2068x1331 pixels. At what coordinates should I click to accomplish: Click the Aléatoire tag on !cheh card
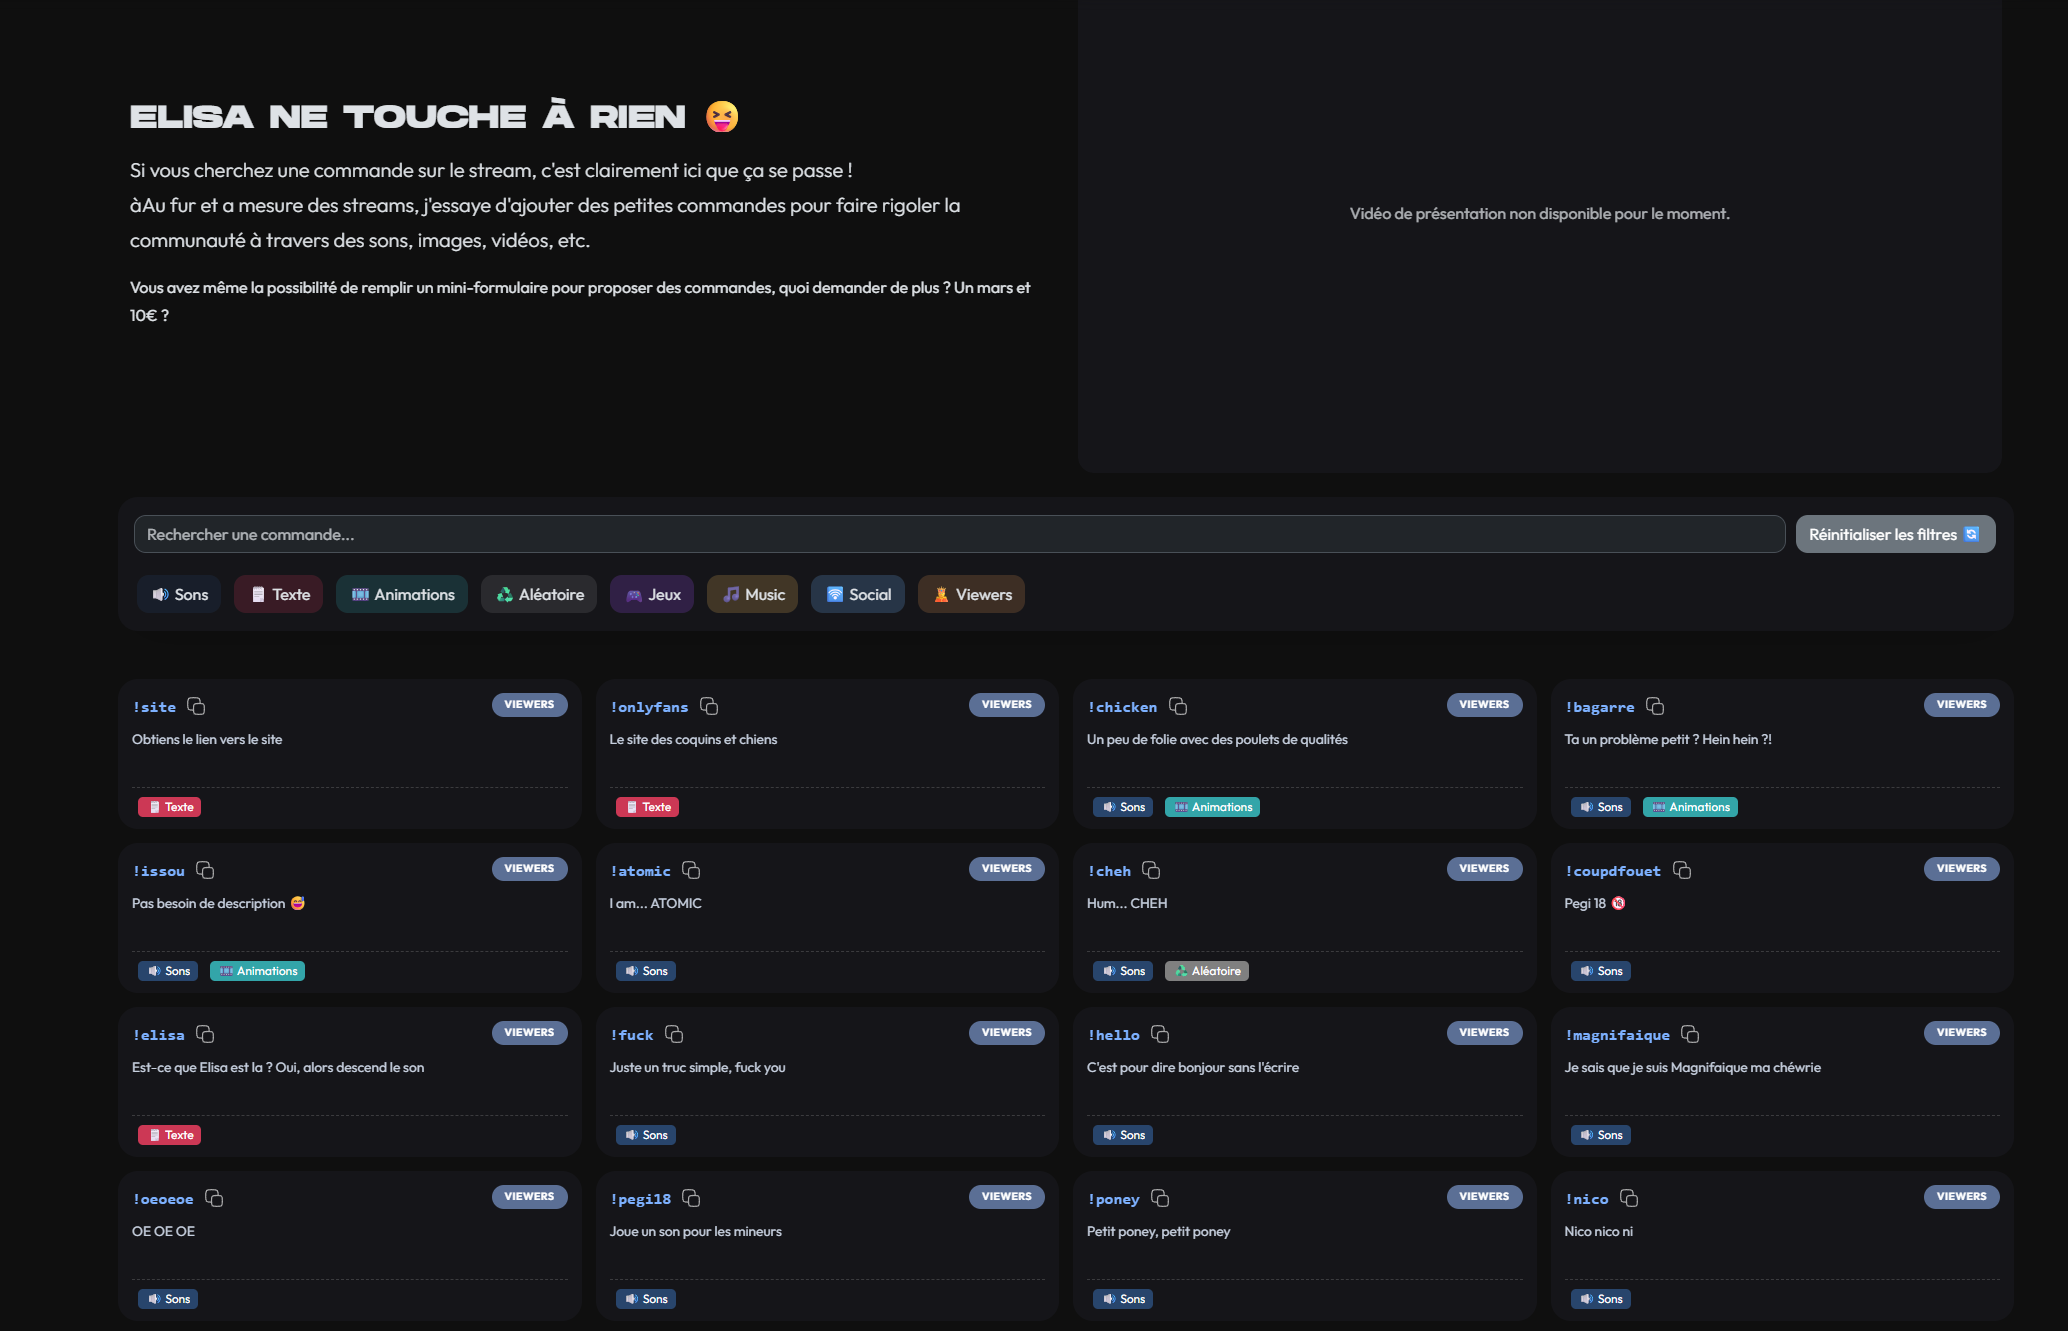(x=1206, y=971)
